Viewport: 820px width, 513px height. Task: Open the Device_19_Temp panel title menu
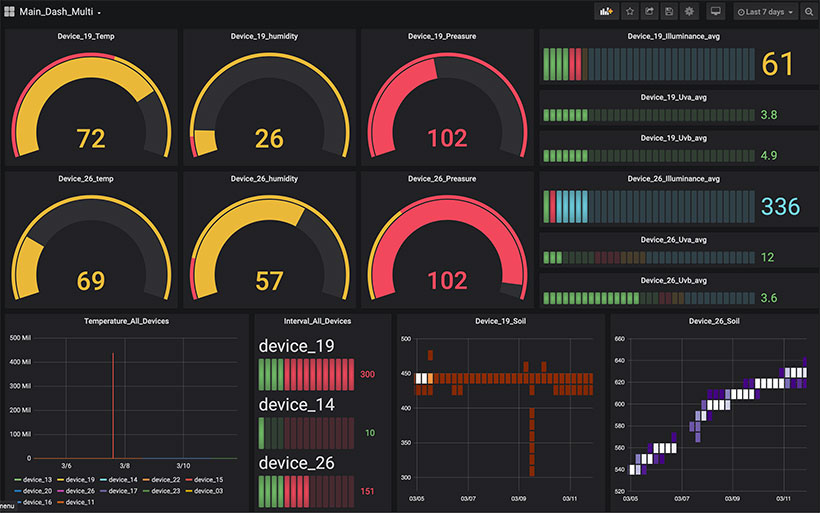coord(86,36)
